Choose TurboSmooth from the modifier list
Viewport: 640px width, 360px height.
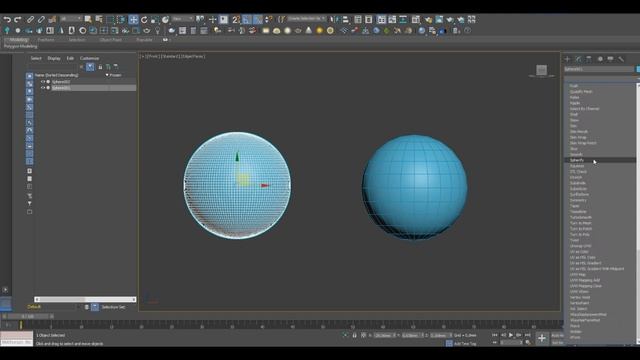(581, 217)
